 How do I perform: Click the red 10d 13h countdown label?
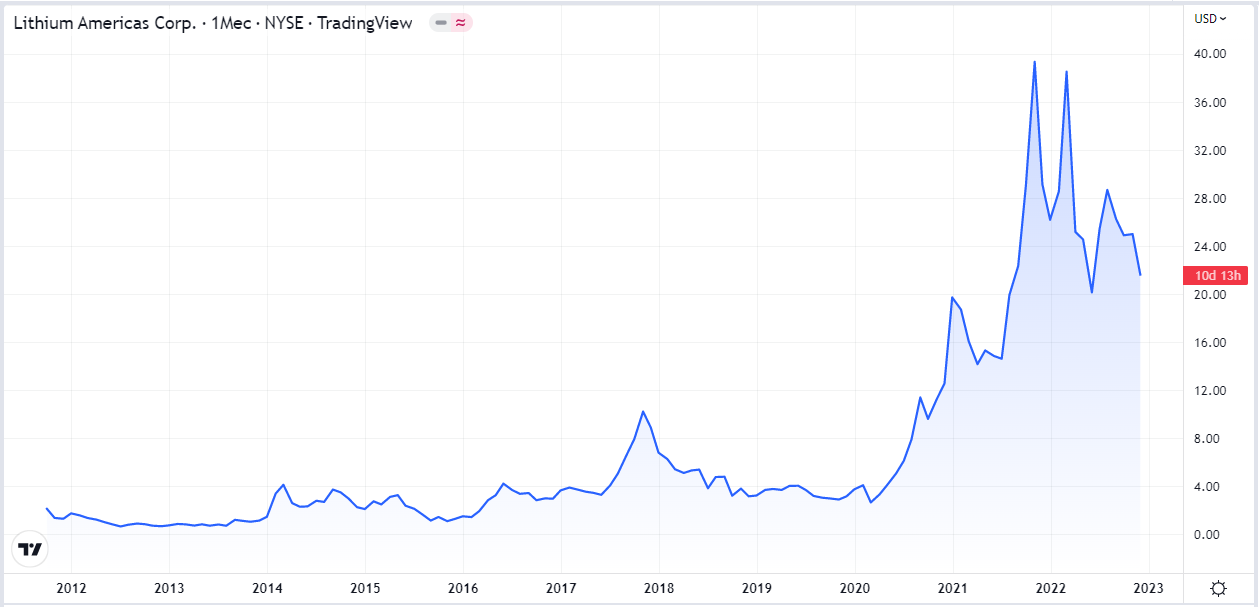(1214, 276)
